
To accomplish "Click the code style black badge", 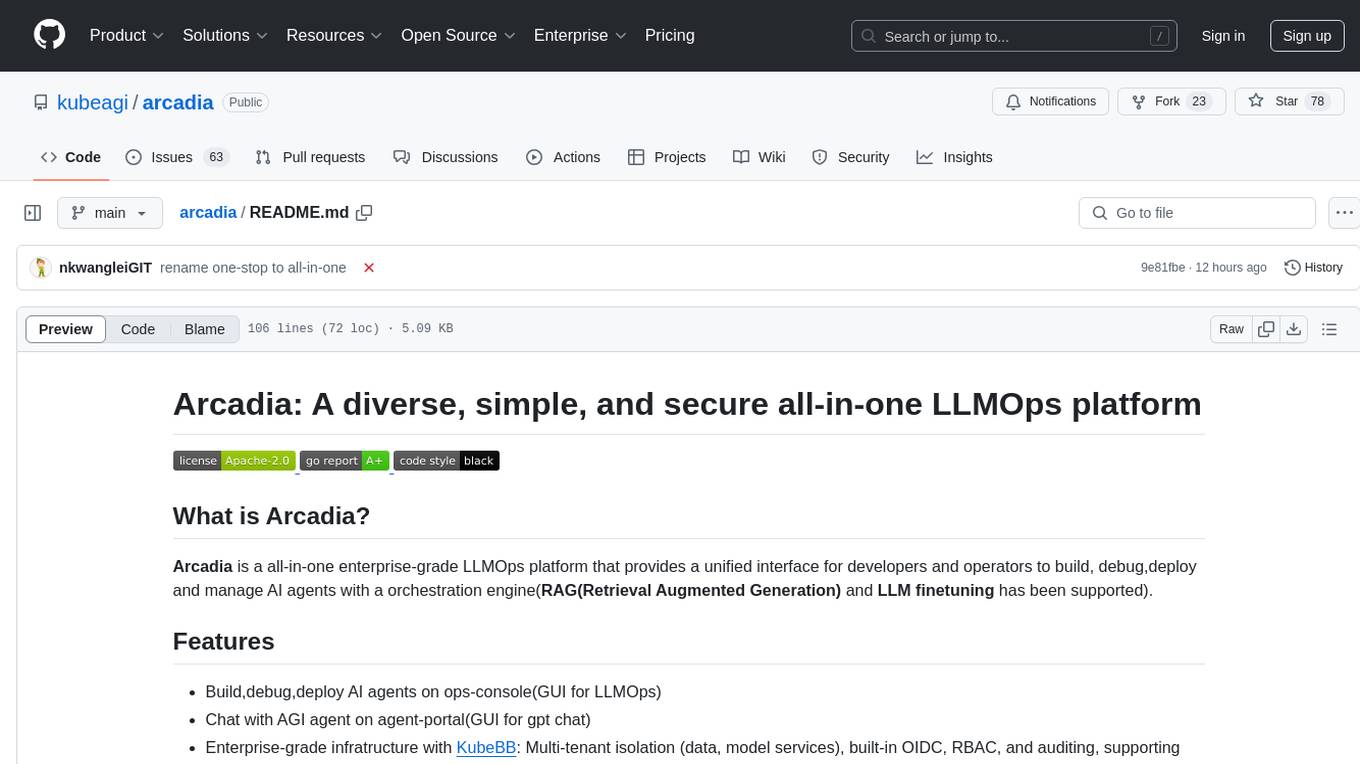I will (x=446, y=461).
